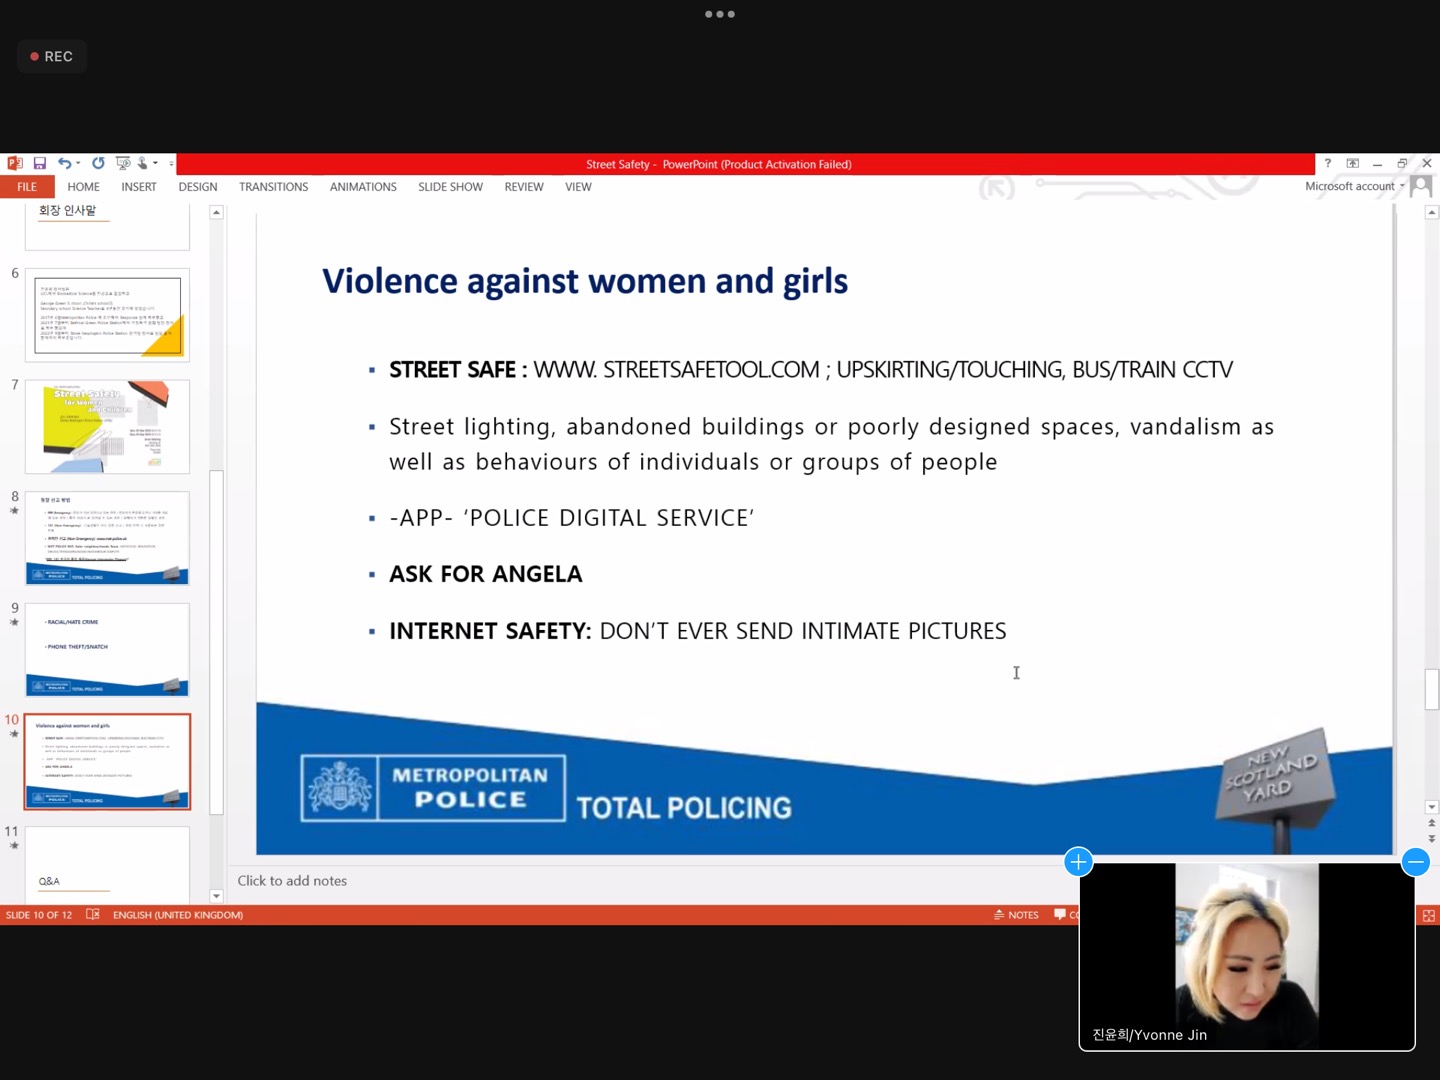
Task: Switch to the INSERT ribbon tab
Action: point(139,187)
